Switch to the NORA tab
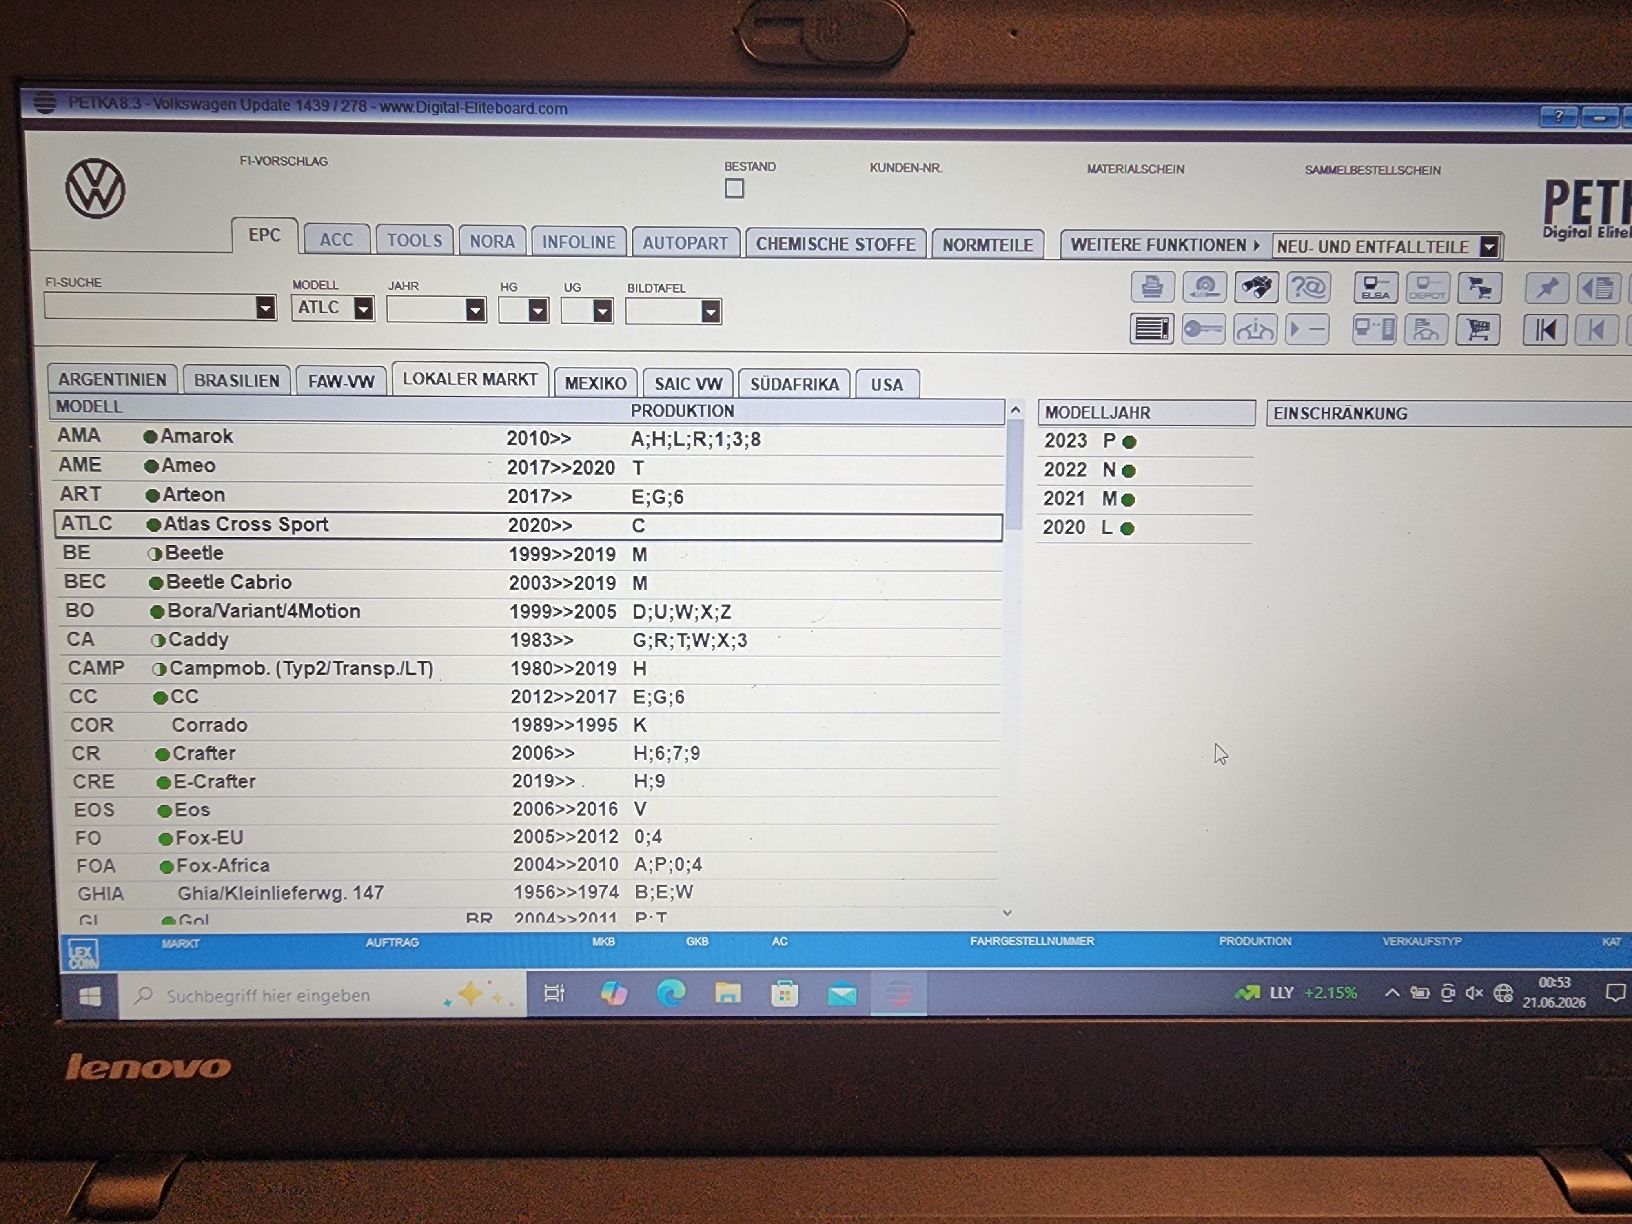 click(492, 241)
